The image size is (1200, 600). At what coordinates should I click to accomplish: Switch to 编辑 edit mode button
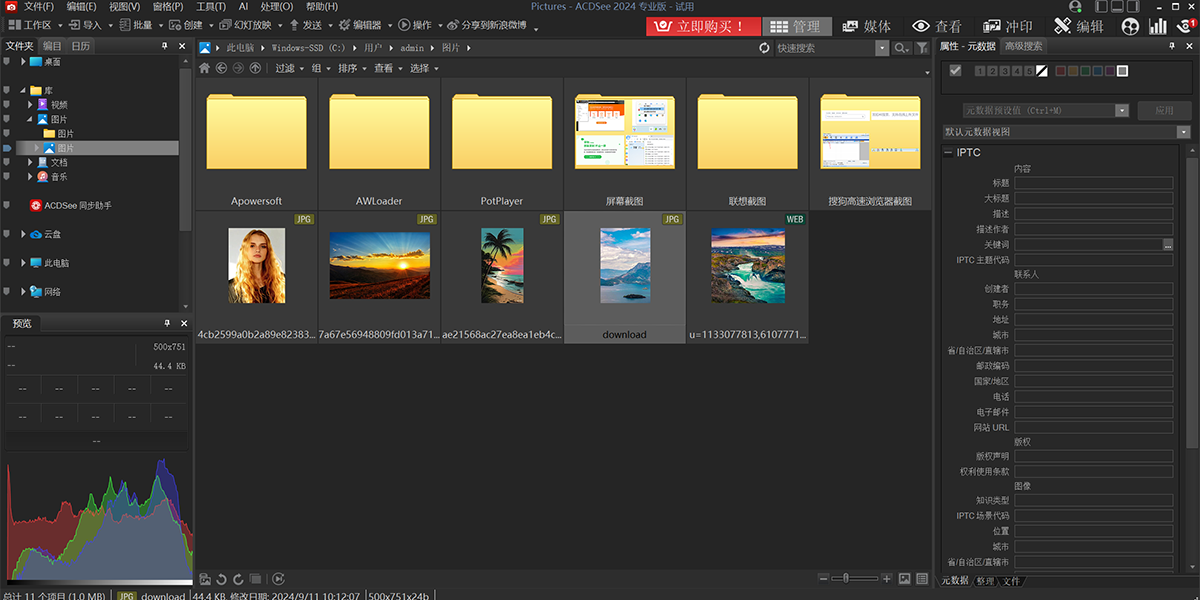(x=1078, y=26)
